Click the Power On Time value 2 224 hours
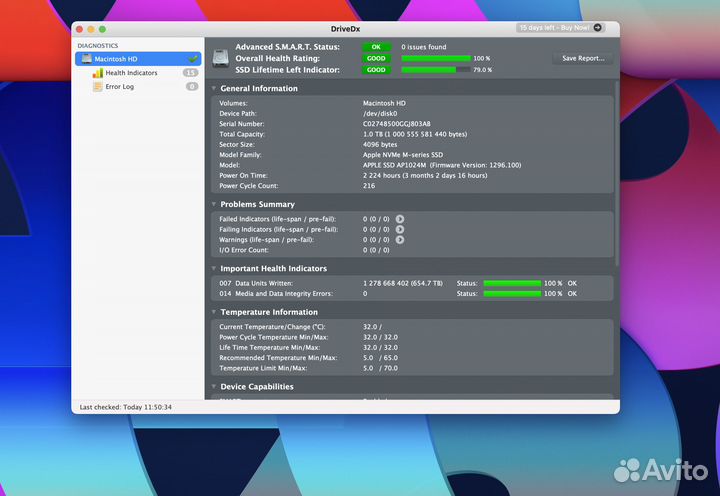The image size is (720, 496). click(425, 175)
